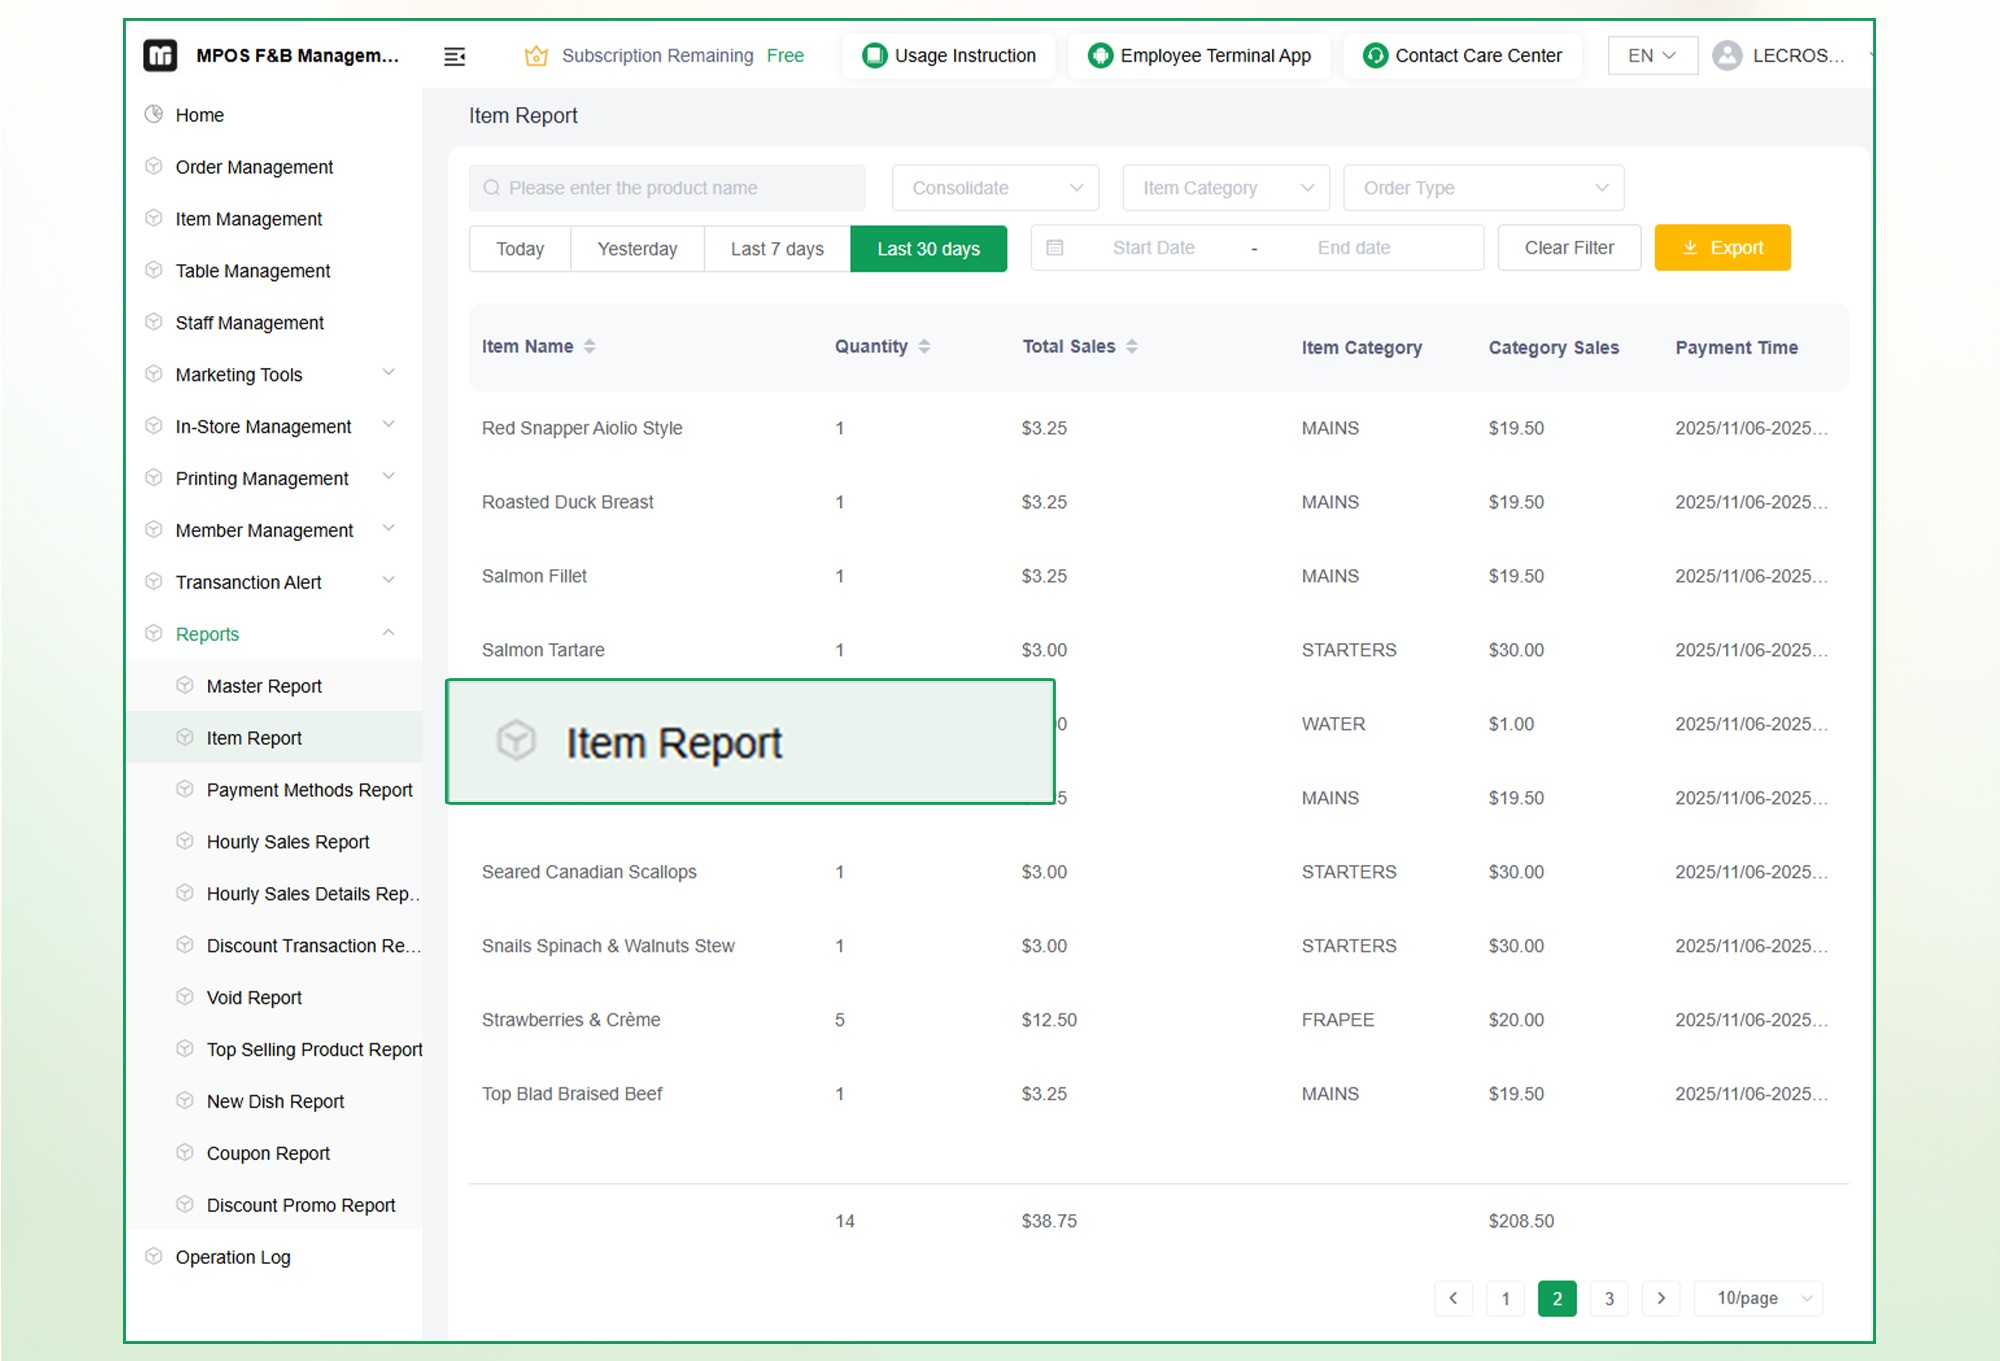Click the Item Management cube icon

click(153, 218)
